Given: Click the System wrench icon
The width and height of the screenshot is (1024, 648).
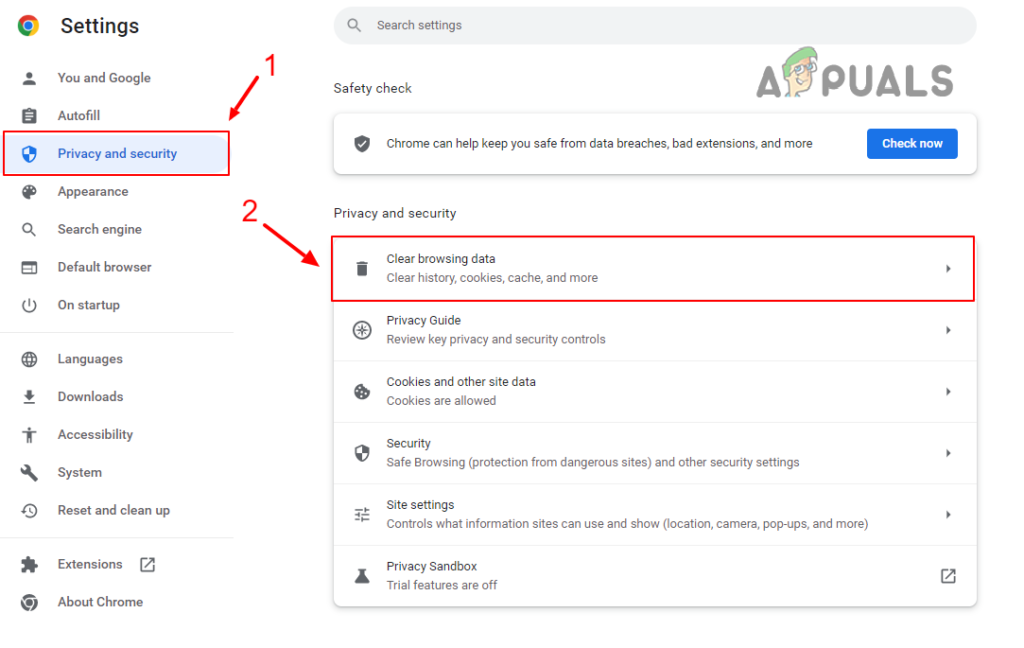Looking at the screenshot, I should [27, 472].
